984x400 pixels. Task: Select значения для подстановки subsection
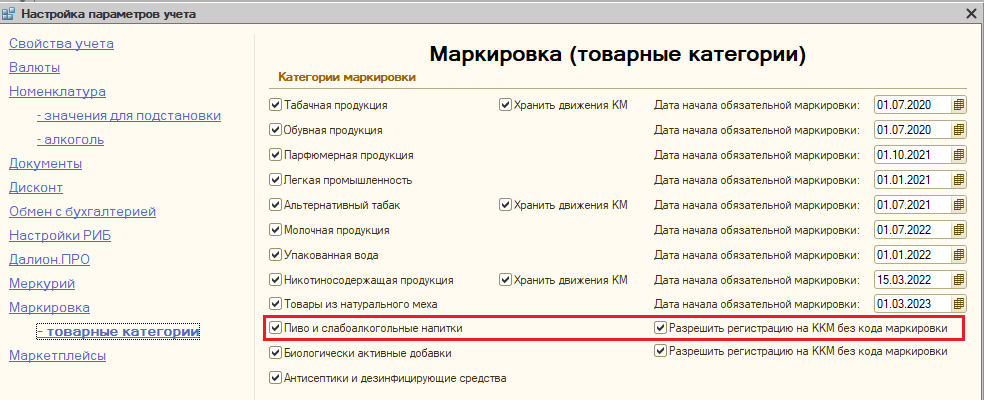pos(128,115)
